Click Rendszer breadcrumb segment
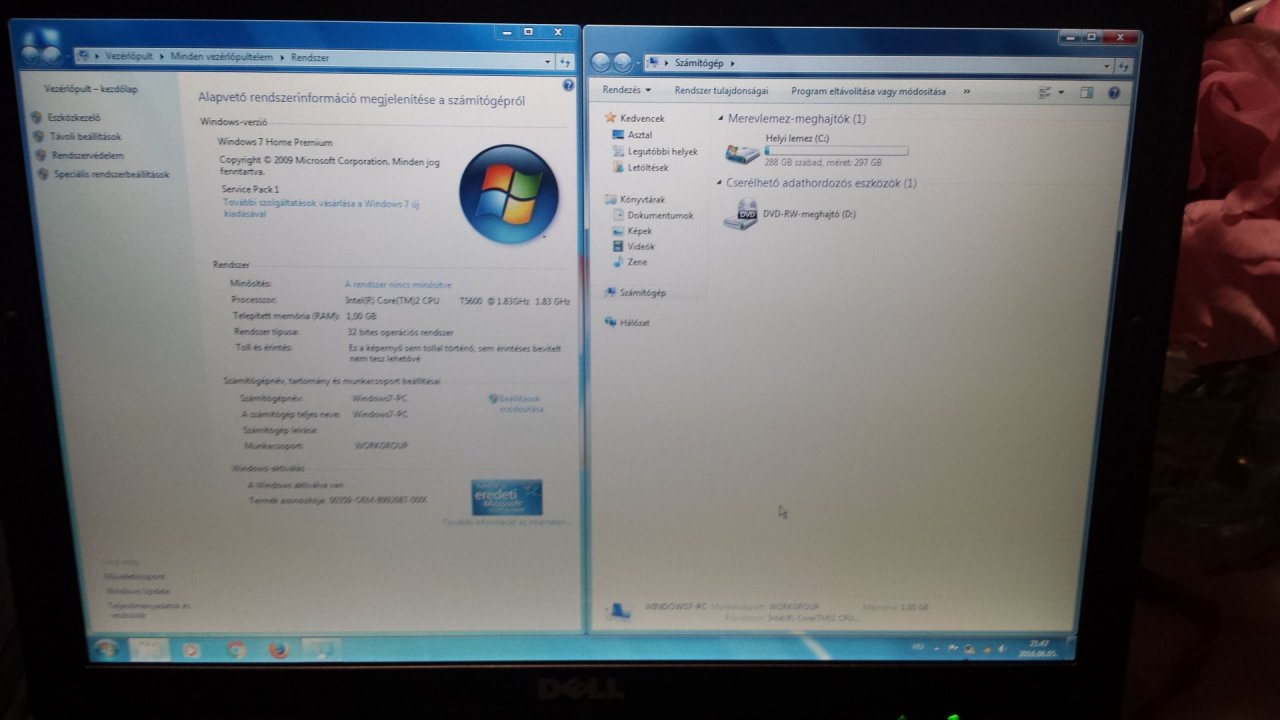Screen dimensions: 1280x720 310,58
